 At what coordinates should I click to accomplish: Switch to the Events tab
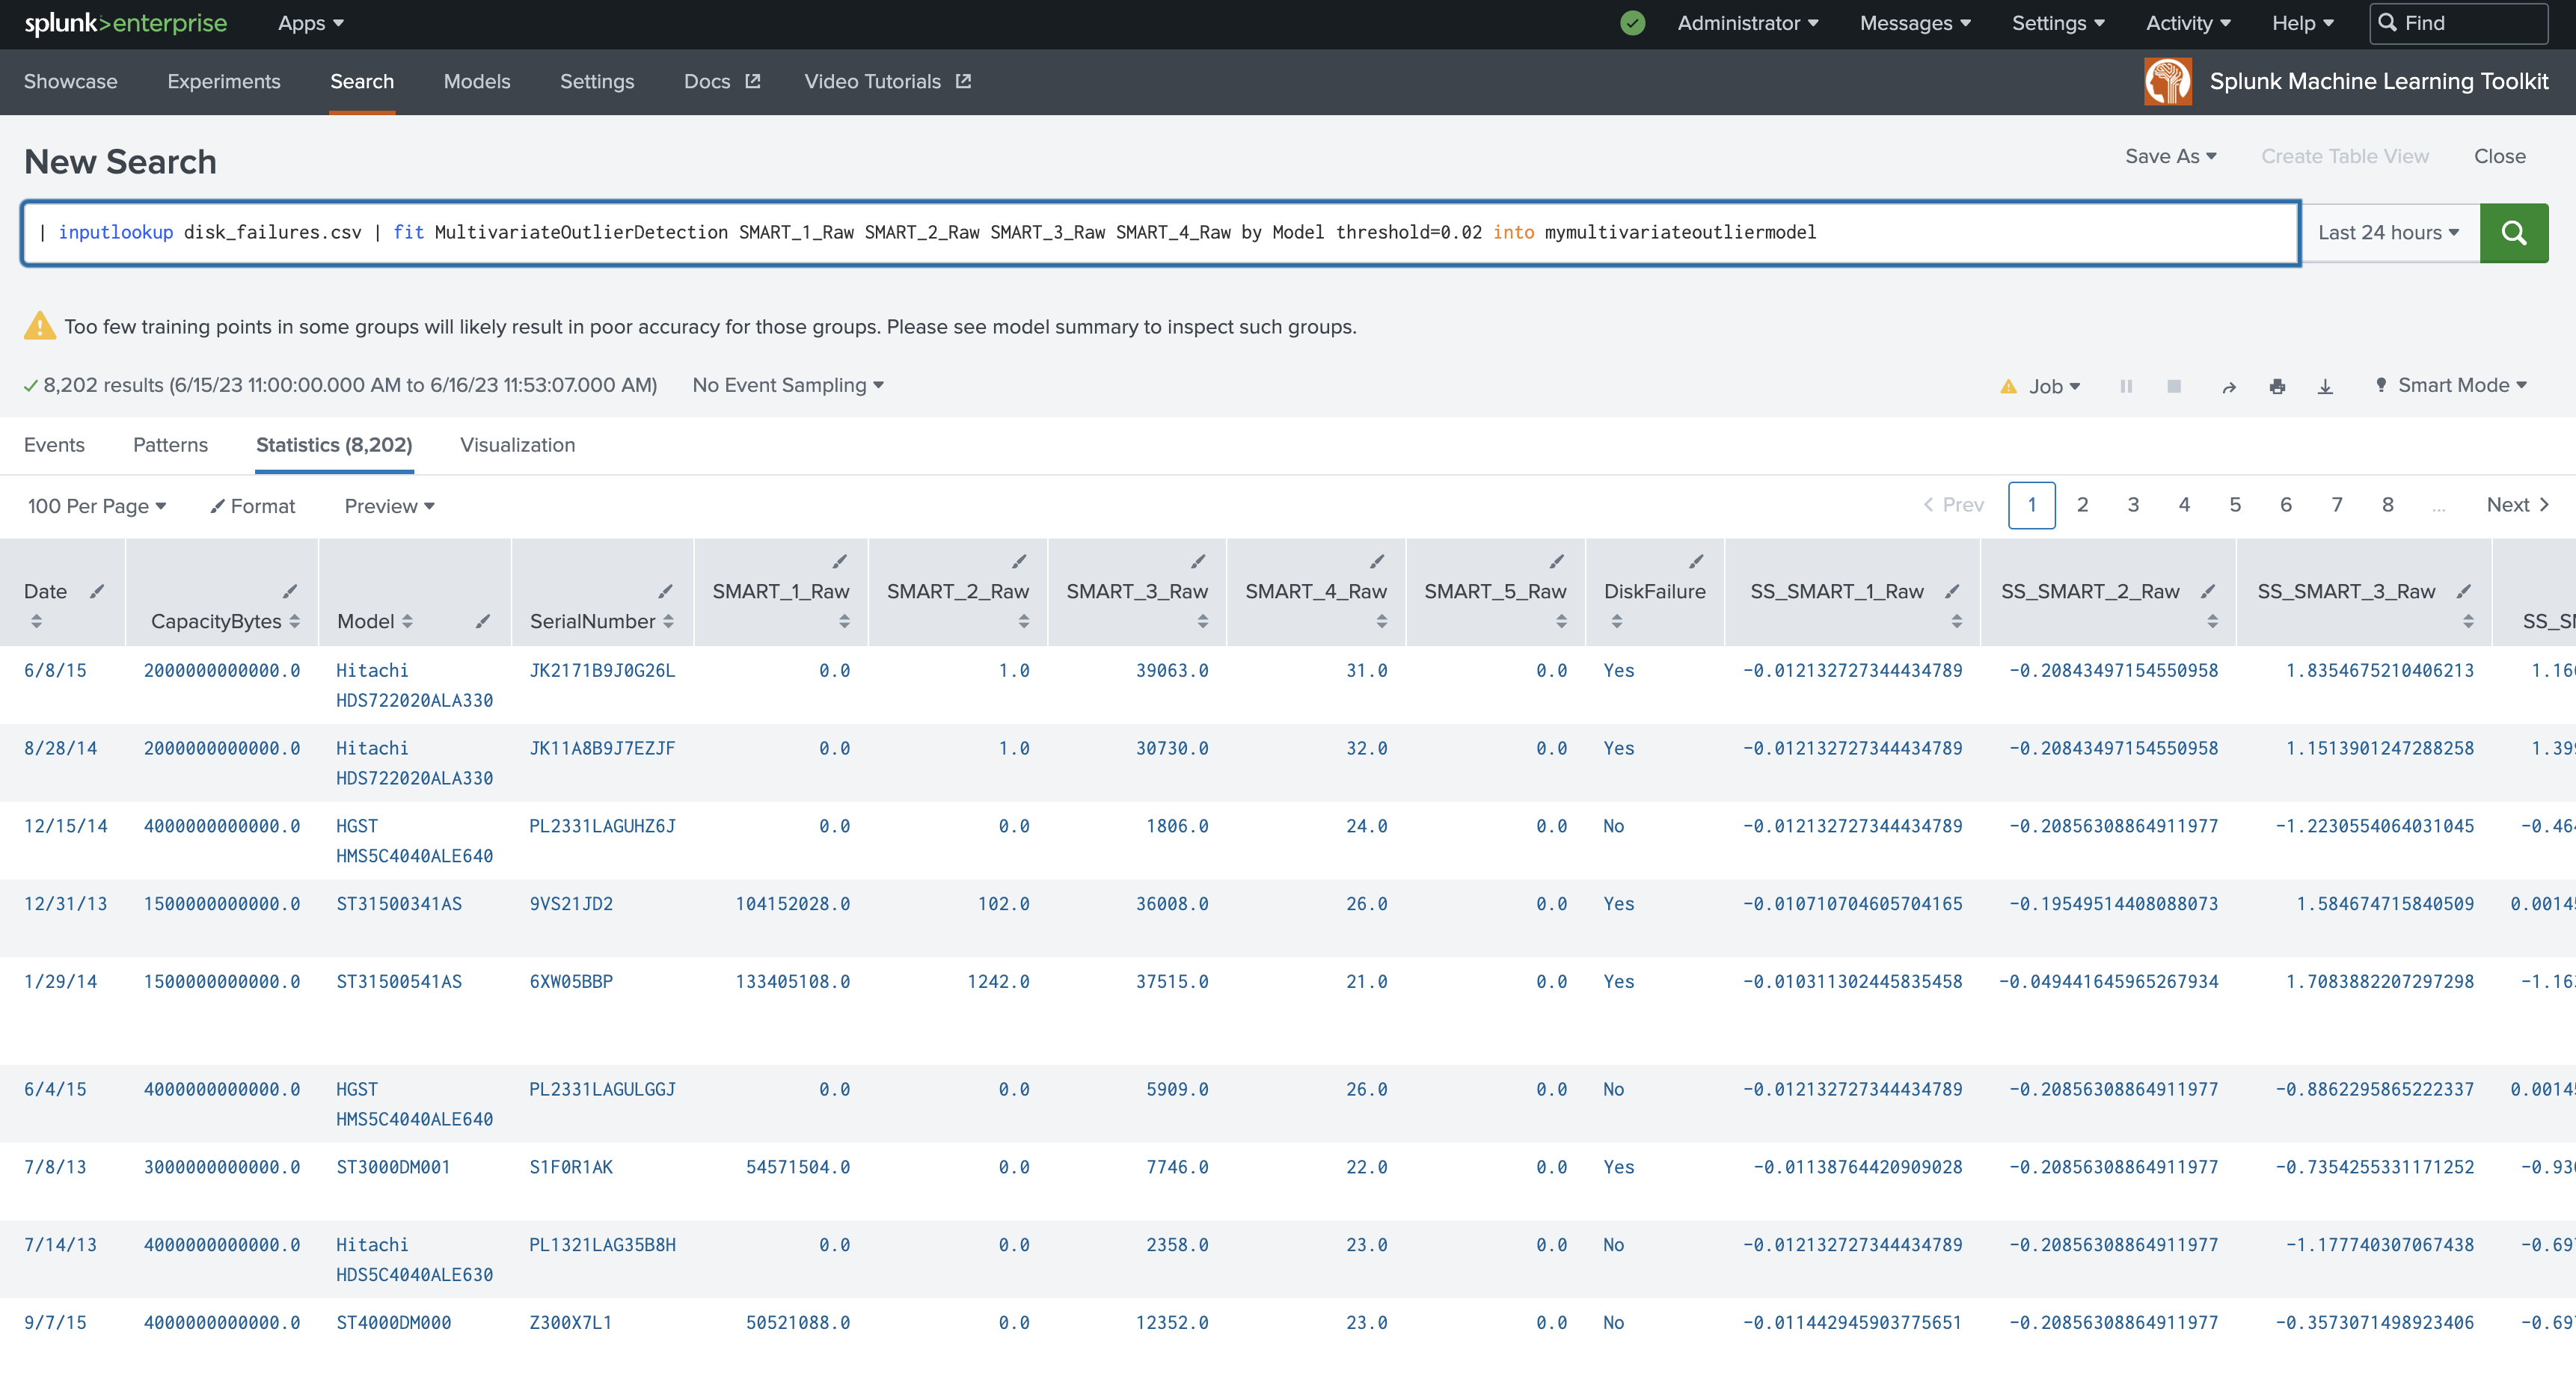point(54,445)
